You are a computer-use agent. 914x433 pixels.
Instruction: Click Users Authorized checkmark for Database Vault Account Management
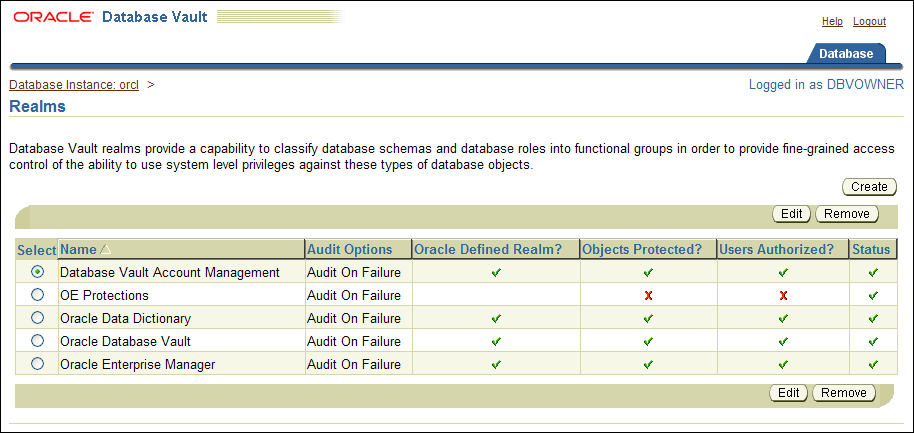point(783,272)
